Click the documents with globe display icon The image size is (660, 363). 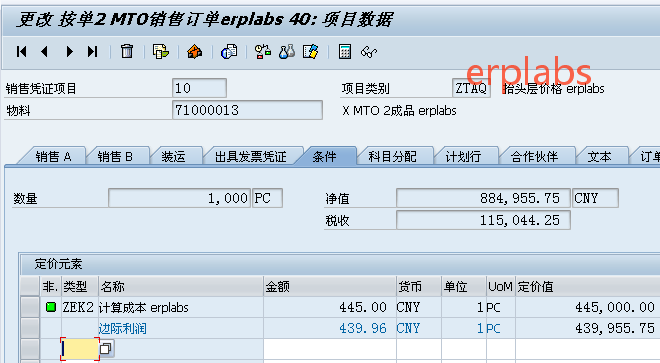click(229, 51)
